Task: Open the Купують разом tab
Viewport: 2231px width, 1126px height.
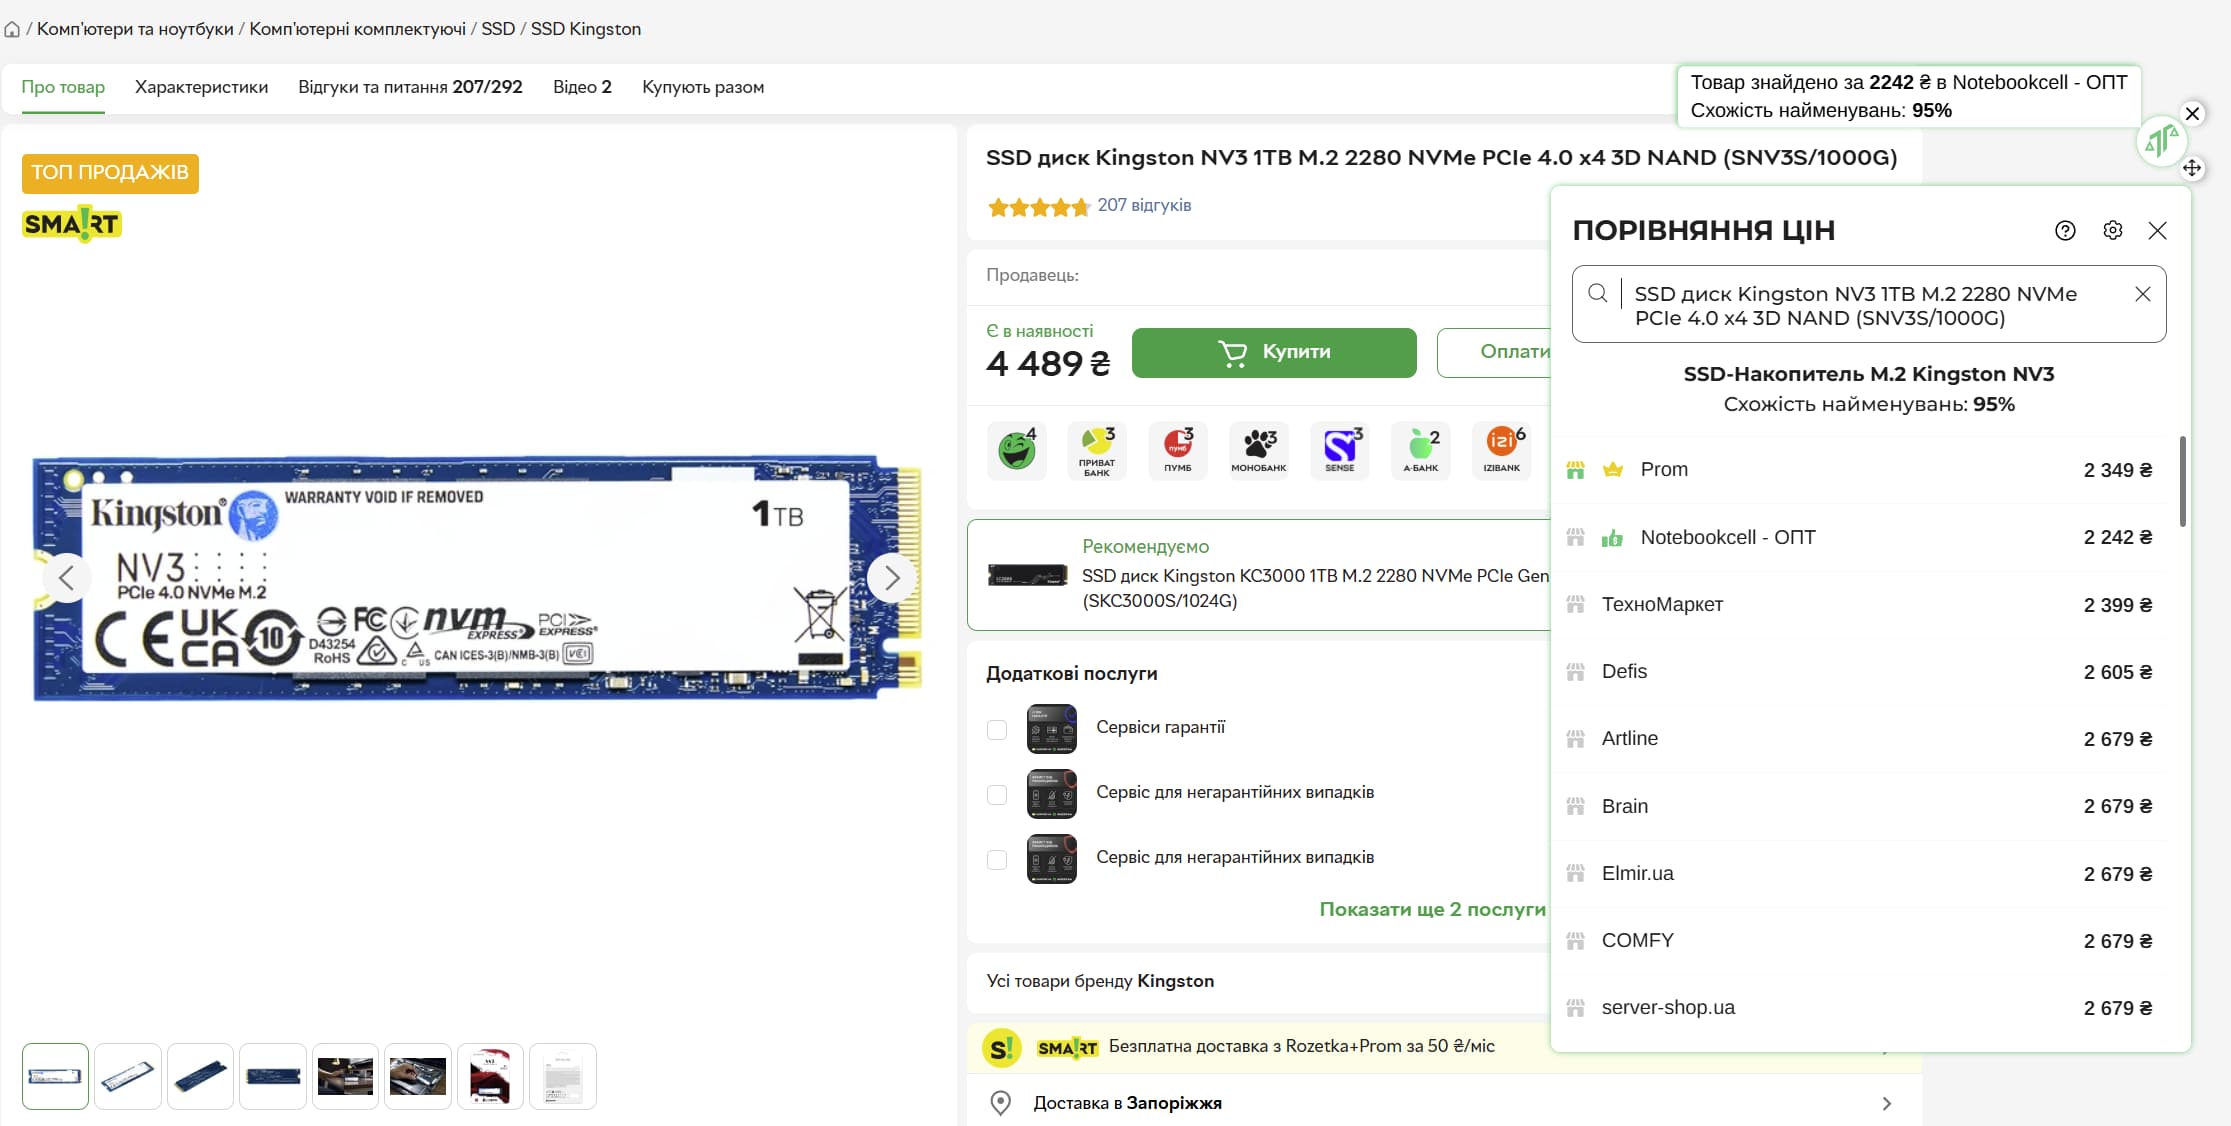Action: [702, 87]
